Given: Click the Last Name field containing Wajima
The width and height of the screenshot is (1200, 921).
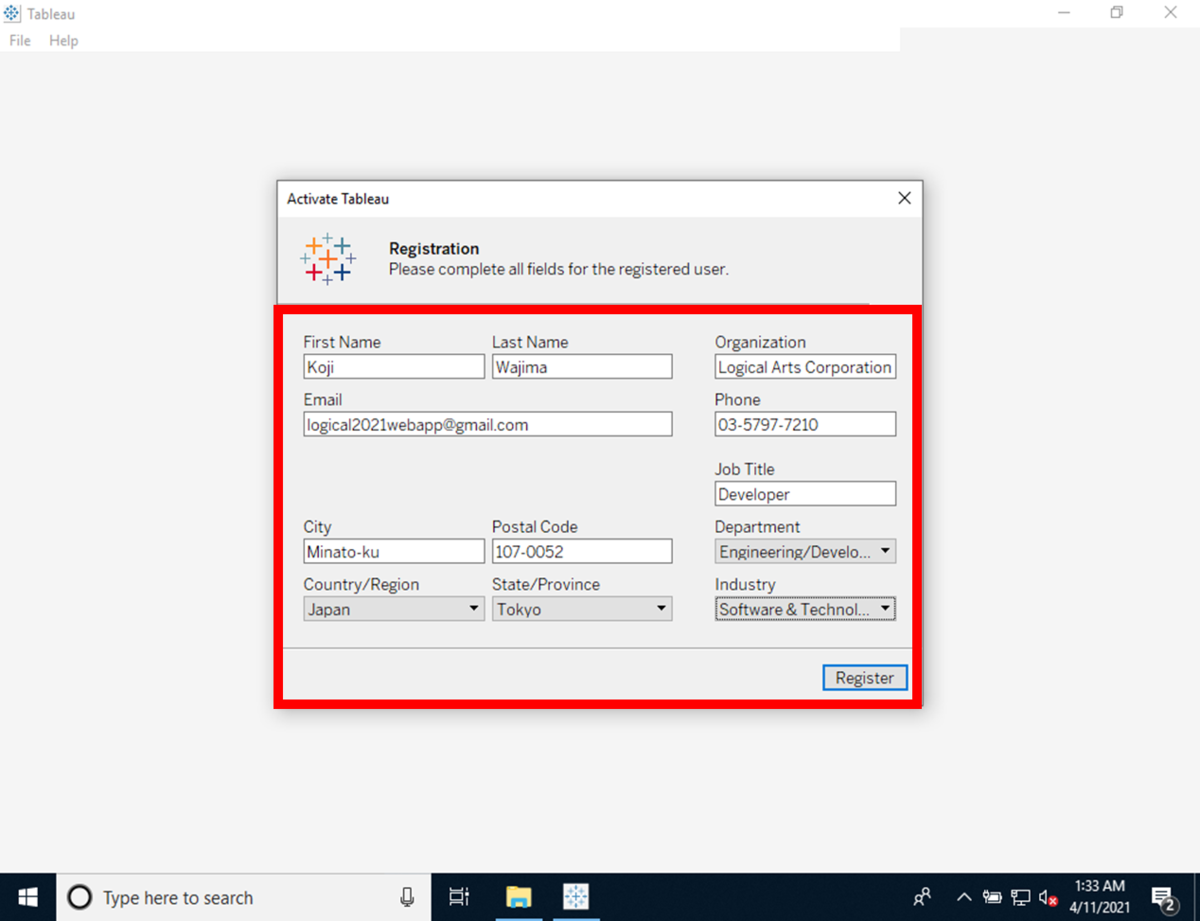Looking at the screenshot, I should pos(582,367).
